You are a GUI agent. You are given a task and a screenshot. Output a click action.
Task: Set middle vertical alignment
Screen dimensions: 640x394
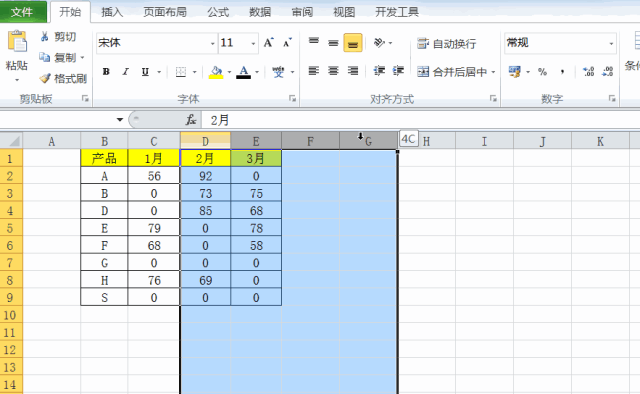point(333,42)
